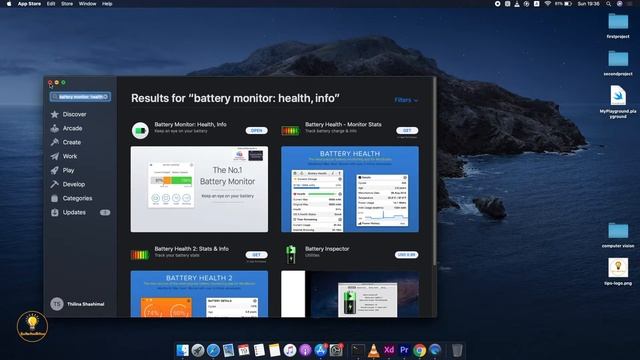The width and height of the screenshot is (640, 360).
Task: Open the Apple menu
Action: pyautogui.click(x=9, y=4)
